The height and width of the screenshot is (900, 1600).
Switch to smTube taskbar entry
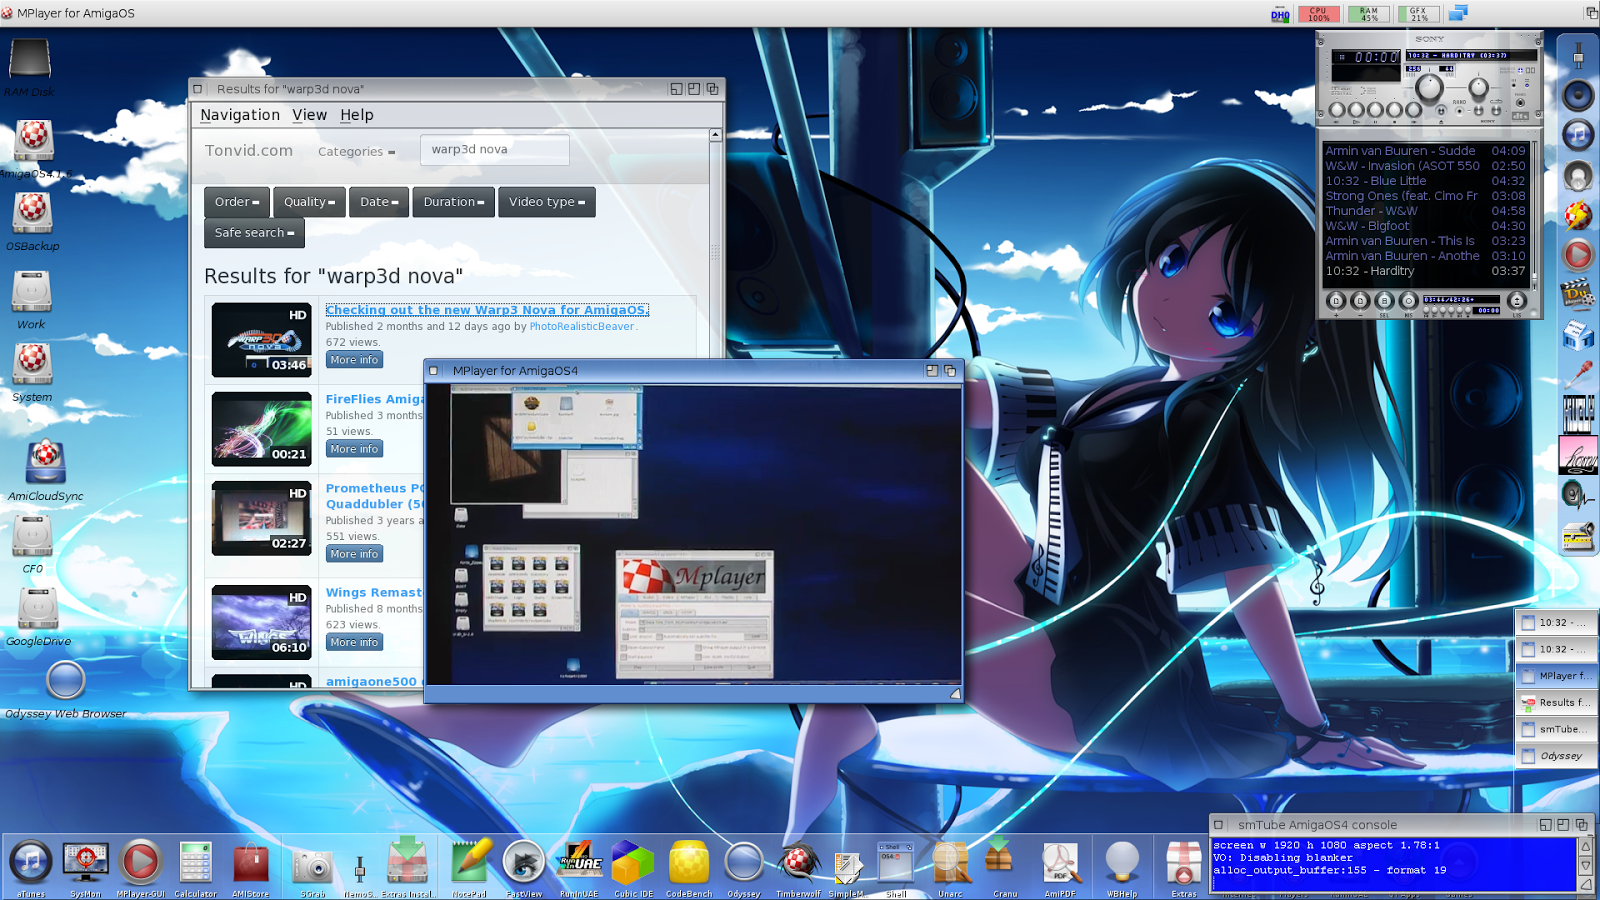tap(1556, 729)
